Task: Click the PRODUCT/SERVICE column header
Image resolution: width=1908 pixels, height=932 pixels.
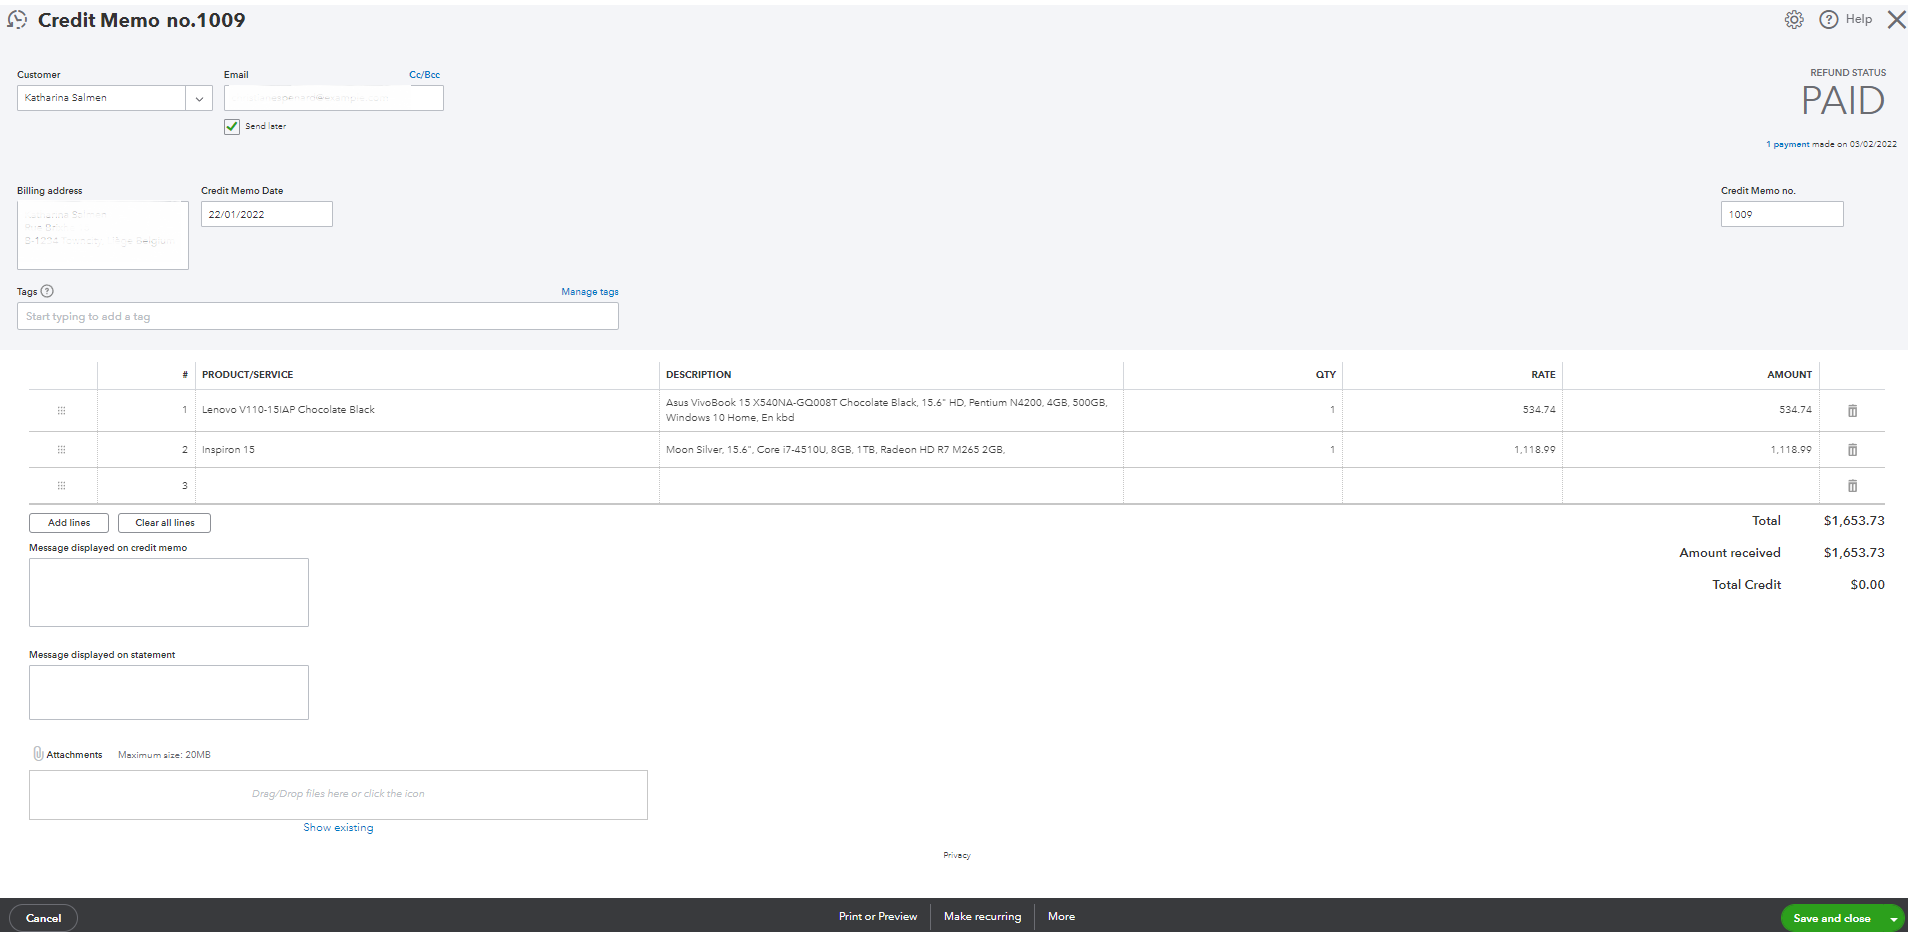Action: click(247, 375)
